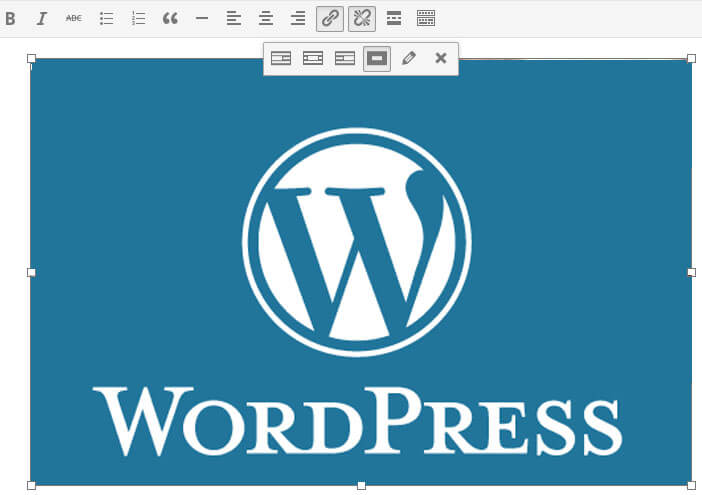Click top-left image resize handle

coord(31,58)
